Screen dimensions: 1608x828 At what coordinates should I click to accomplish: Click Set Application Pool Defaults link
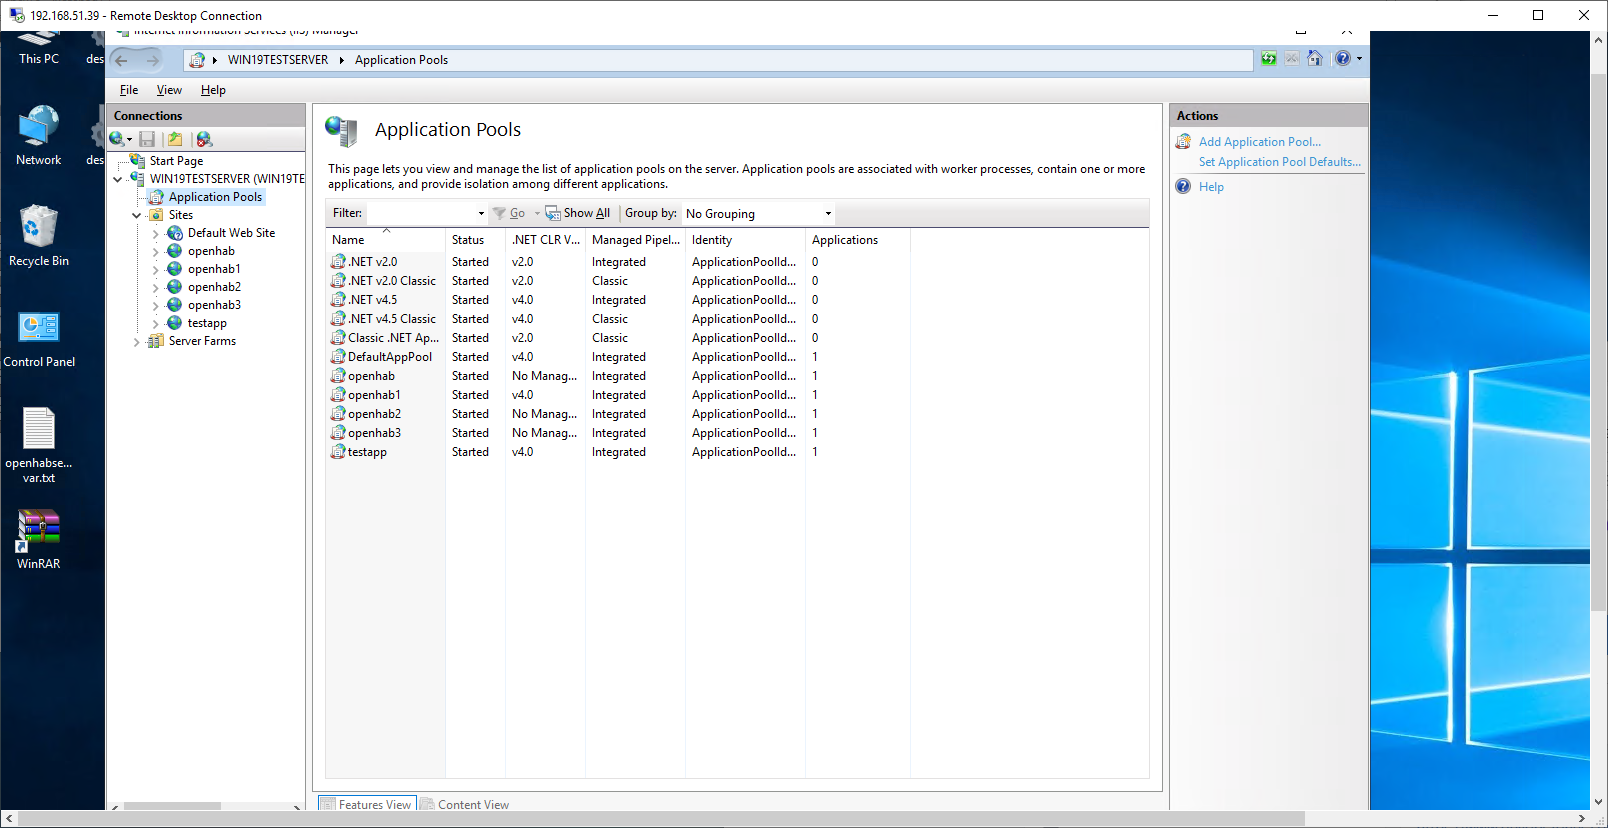[x=1279, y=162]
